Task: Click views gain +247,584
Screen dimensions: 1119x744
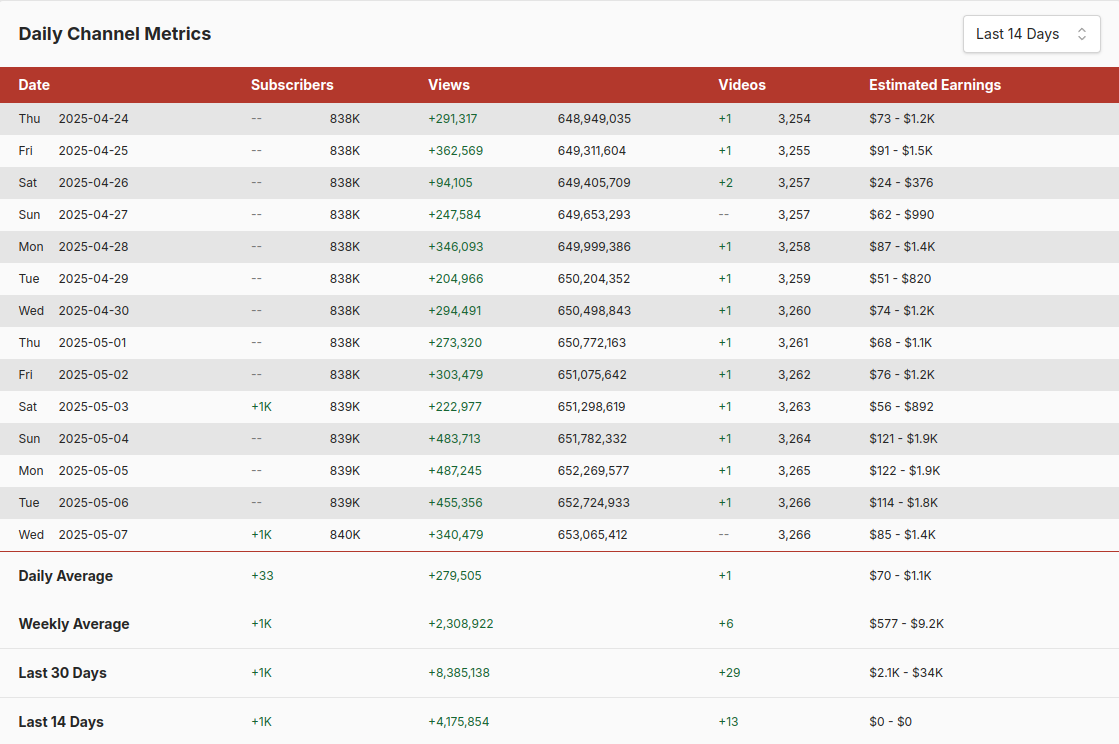Action: point(455,215)
